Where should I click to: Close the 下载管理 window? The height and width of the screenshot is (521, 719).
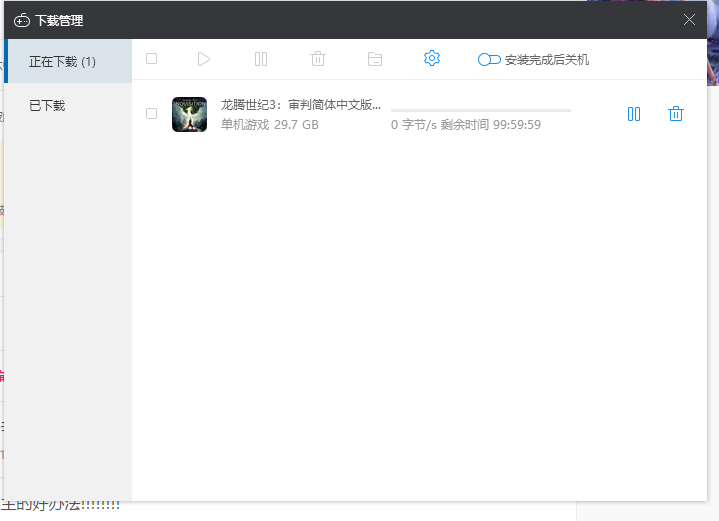[689, 20]
